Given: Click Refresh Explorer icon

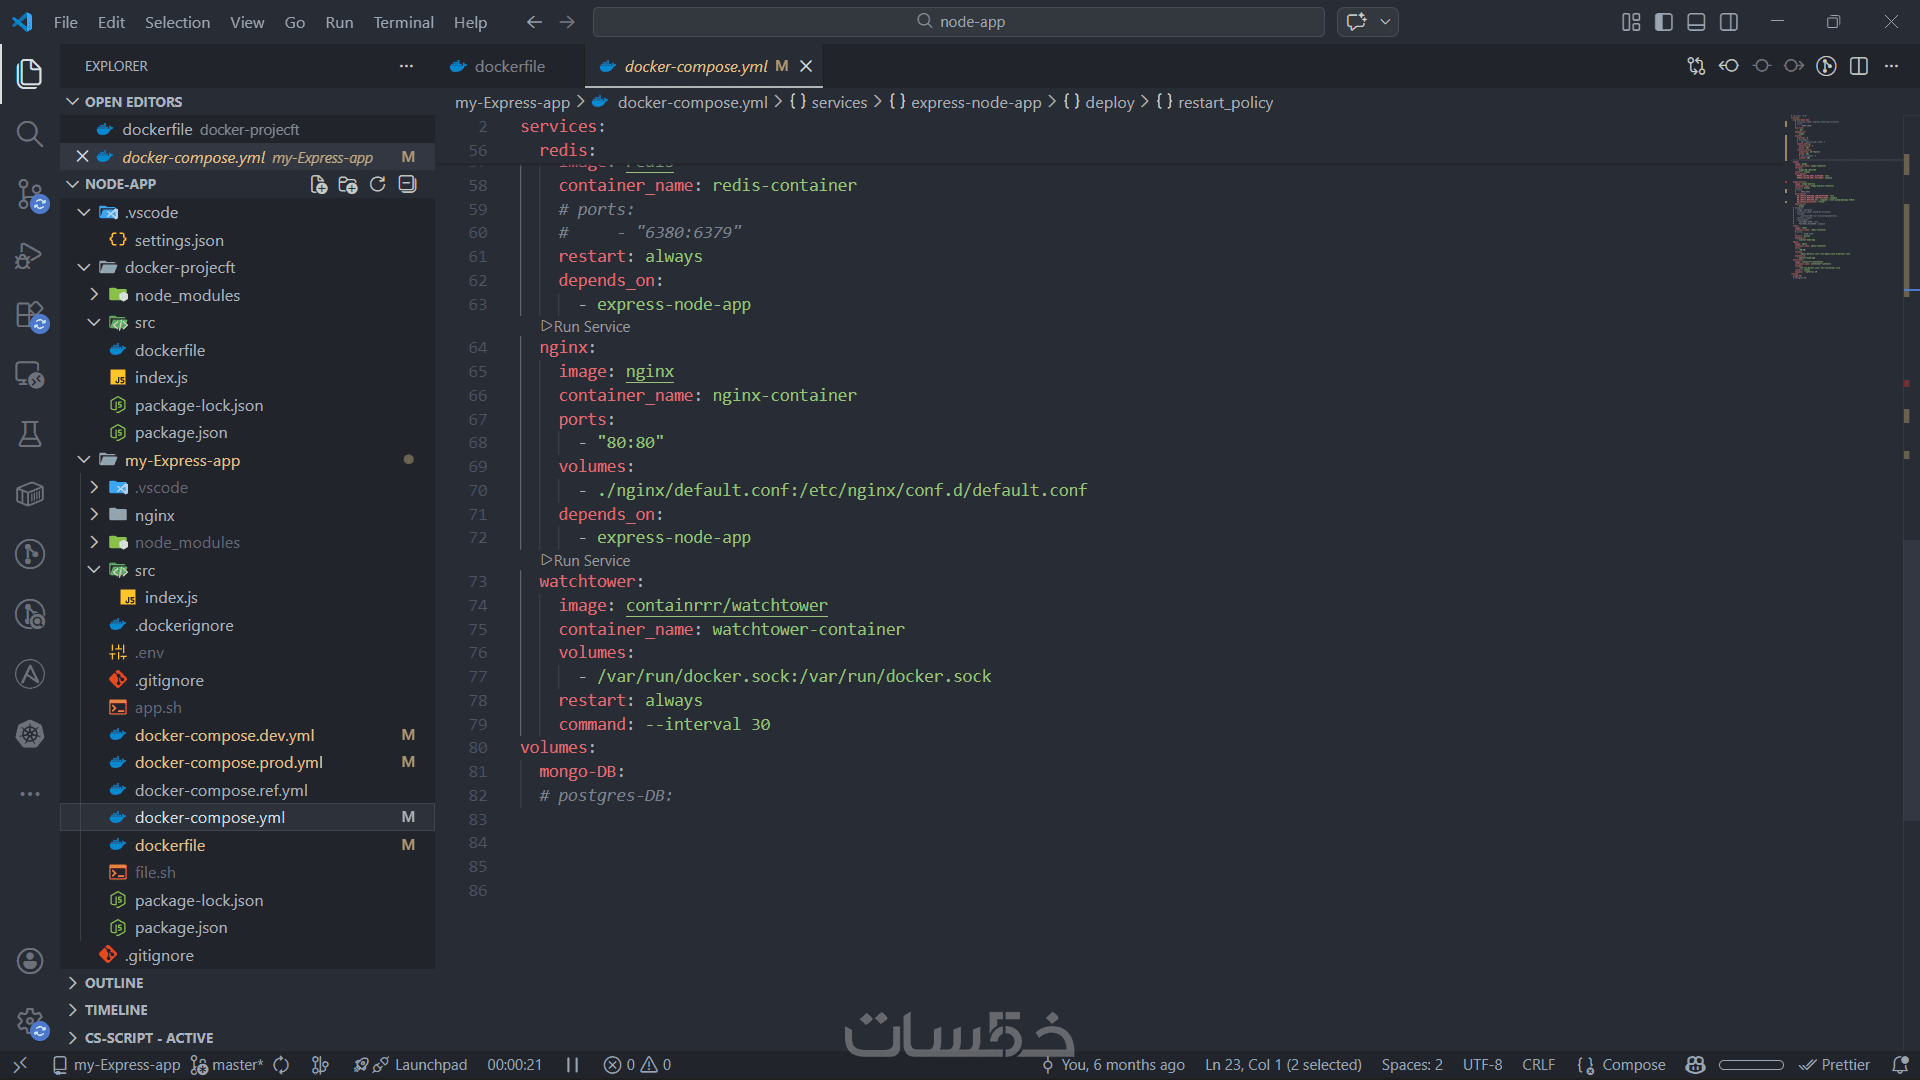Looking at the screenshot, I should 377,184.
